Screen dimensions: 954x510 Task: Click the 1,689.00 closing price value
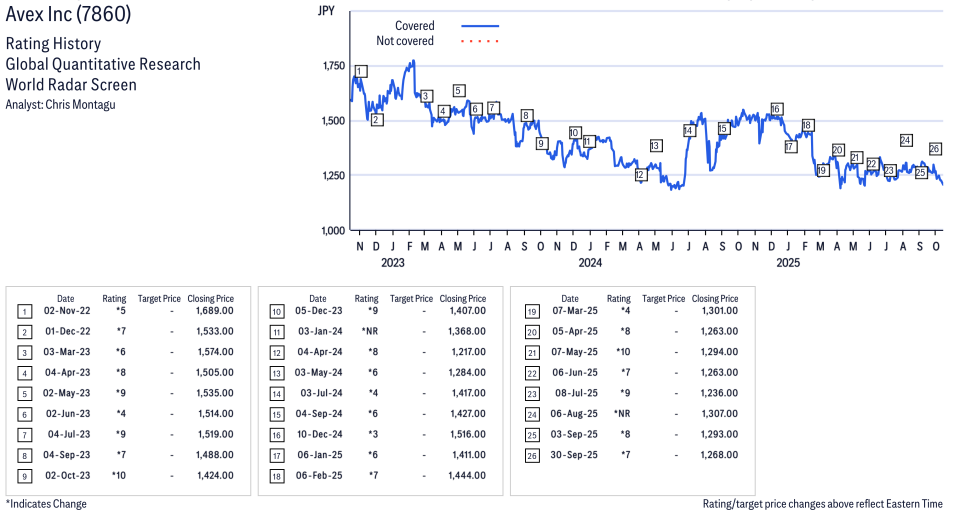pos(216,311)
